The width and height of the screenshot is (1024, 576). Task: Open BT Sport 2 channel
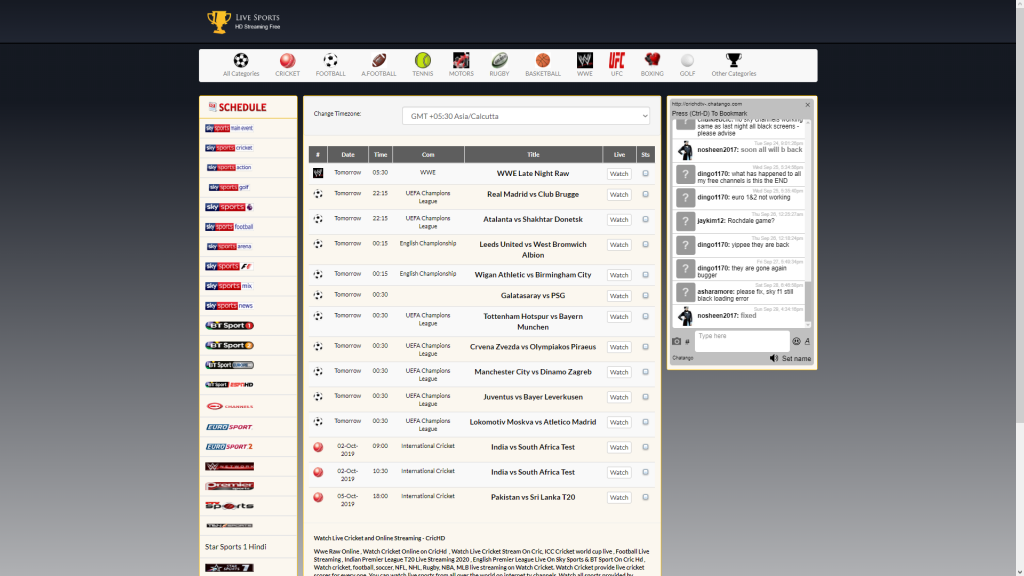click(x=229, y=345)
